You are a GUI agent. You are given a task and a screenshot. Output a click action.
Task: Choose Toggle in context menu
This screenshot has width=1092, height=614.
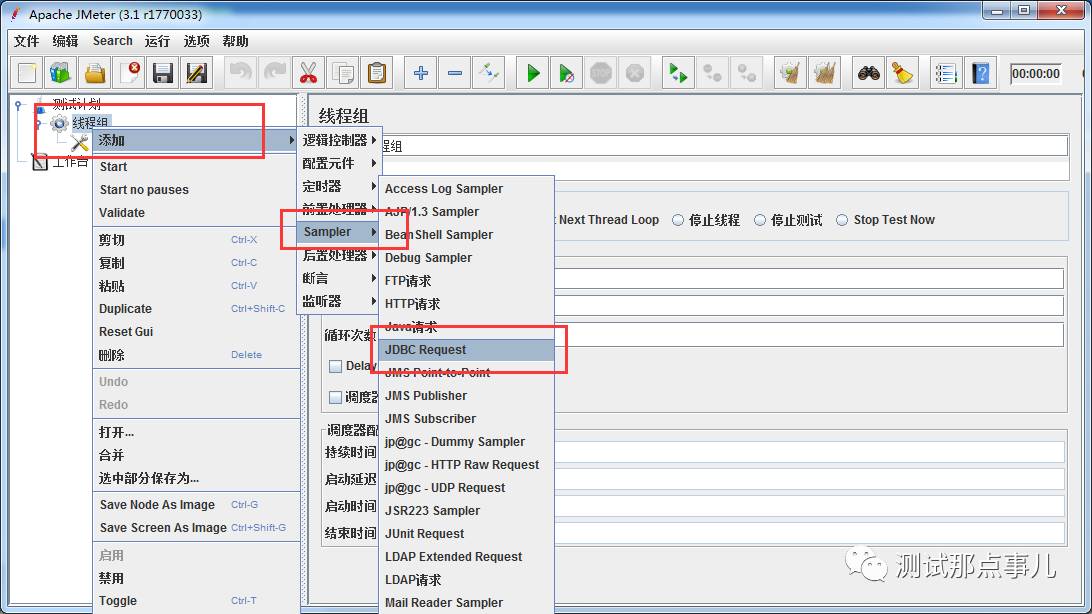coord(196,601)
